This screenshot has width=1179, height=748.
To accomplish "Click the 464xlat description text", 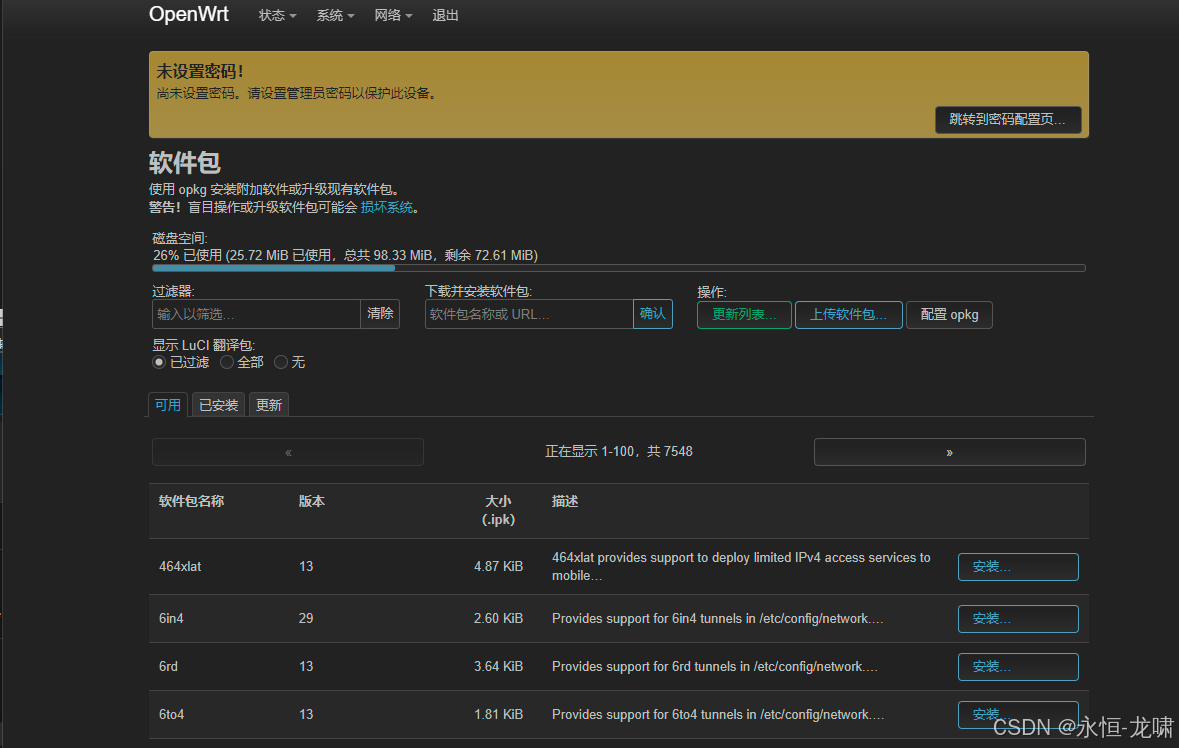I will [x=741, y=567].
